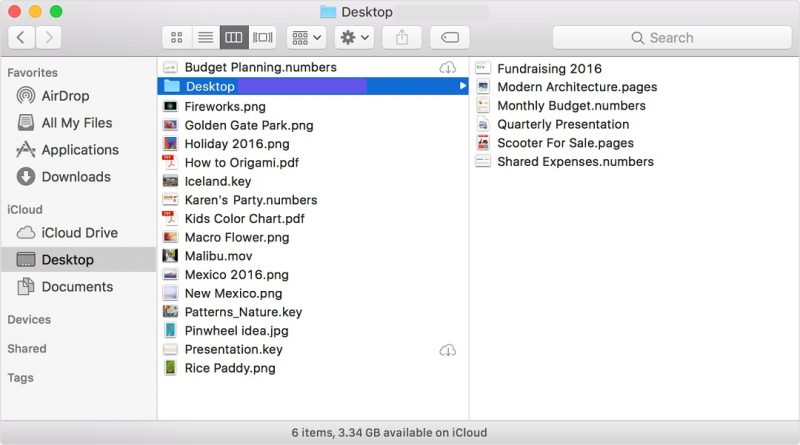Click the Holiday 2016.png thumbnail icon
800x445 pixels.
click(x=170, y=144)
